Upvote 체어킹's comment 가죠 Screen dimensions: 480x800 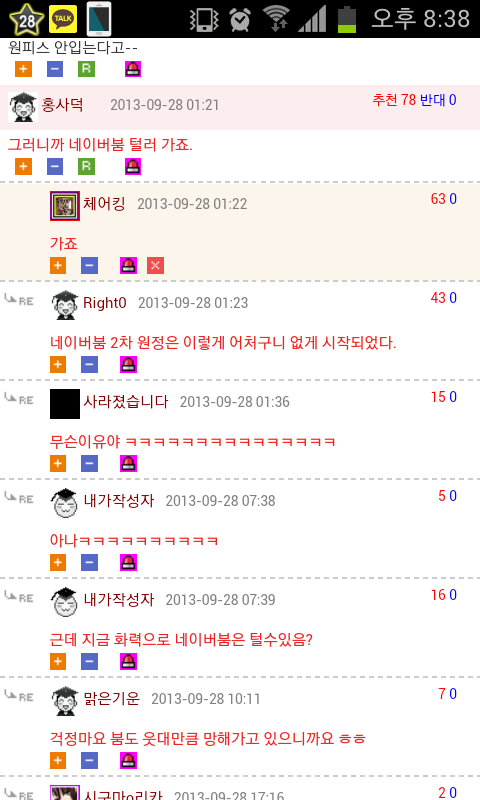tap(58, 265)
